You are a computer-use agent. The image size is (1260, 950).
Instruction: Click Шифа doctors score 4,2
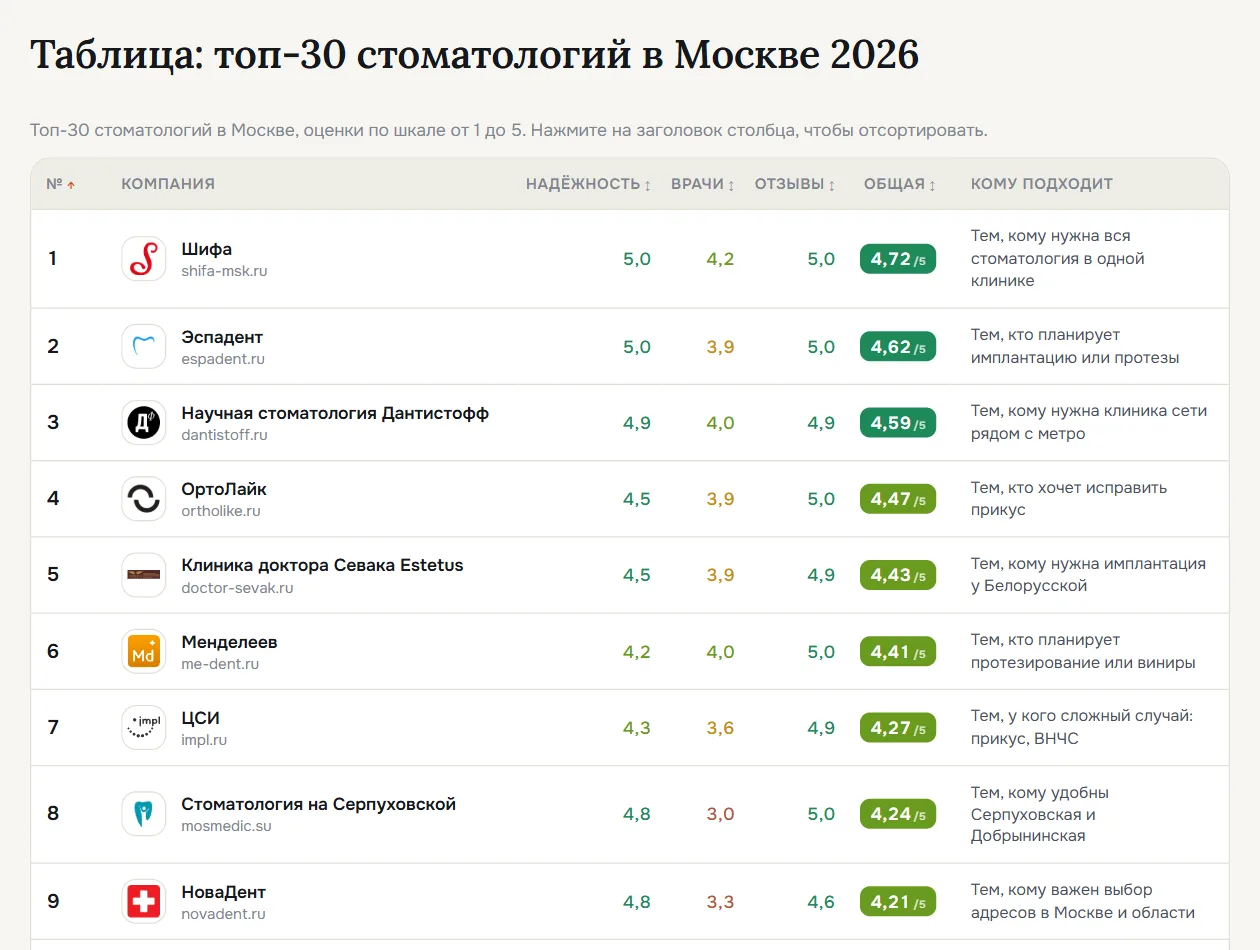pyautogui.click(x=720, y=259)
